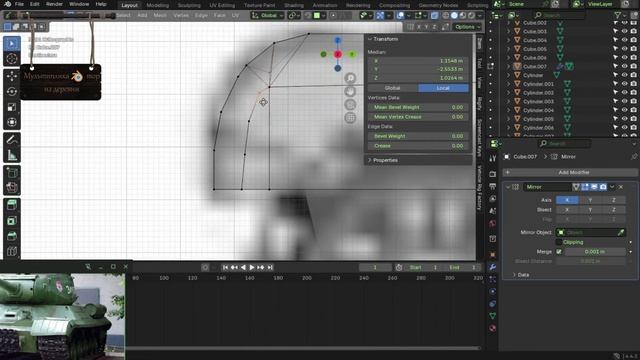This screenshot has height=360, width=640.
Task: Click the outliner search field
Action: coord(558,15)
